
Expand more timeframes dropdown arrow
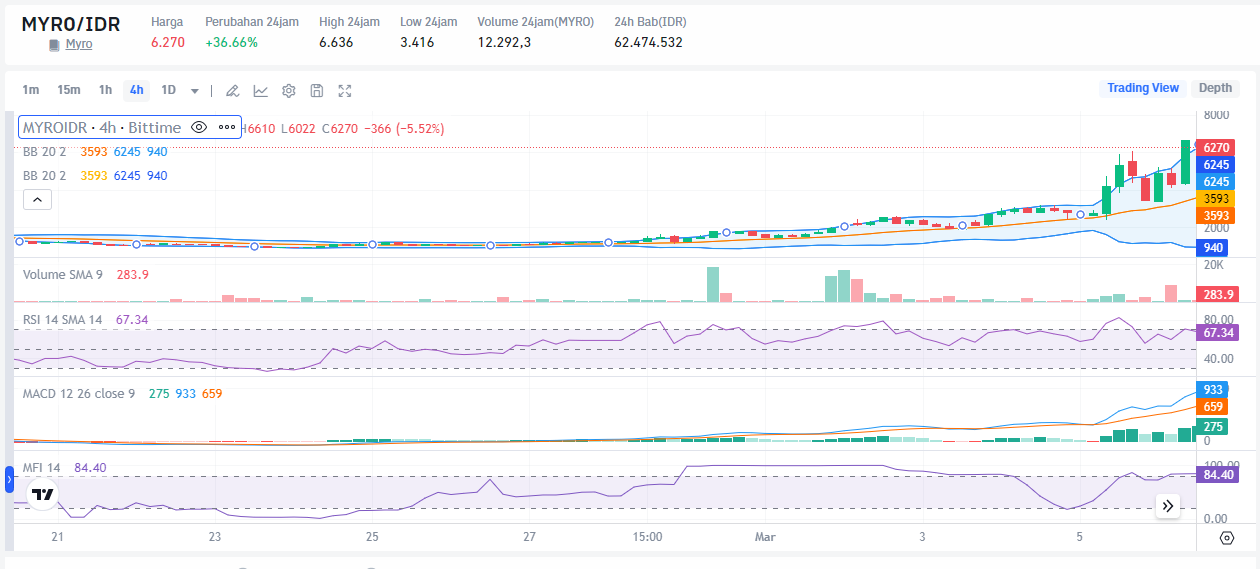[195, 91]
